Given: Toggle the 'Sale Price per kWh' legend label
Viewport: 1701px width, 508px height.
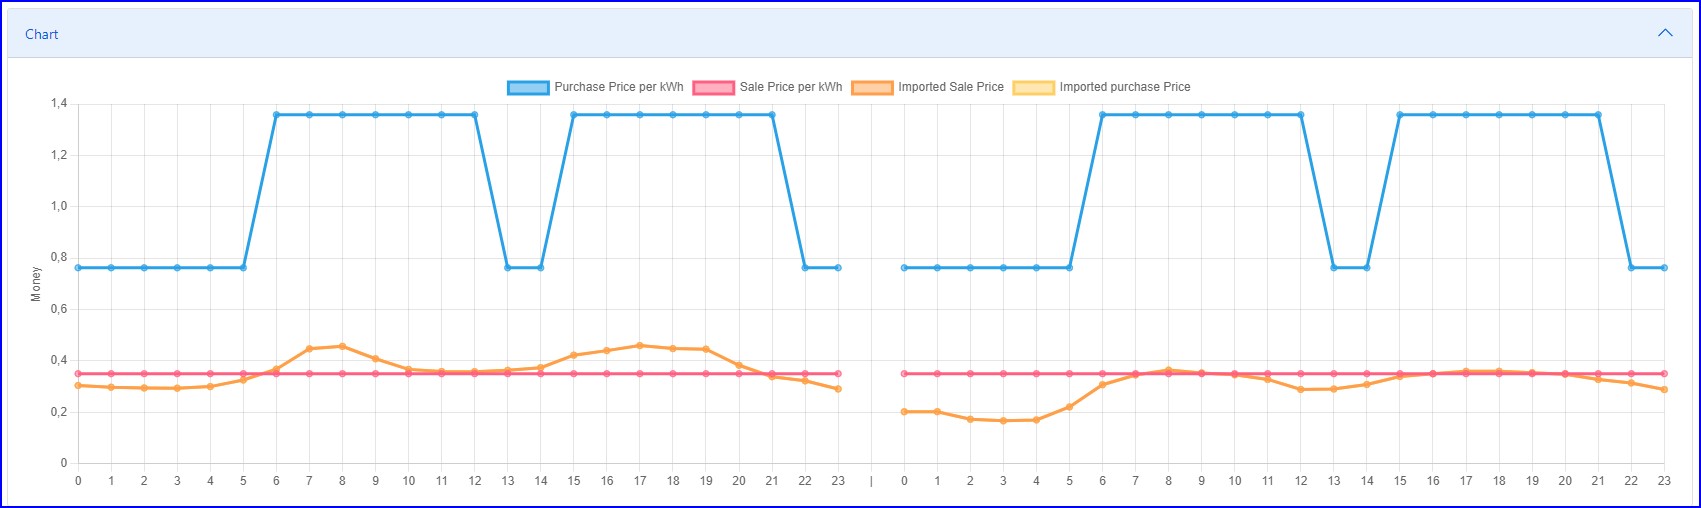Looking at the screenshot, I should click(x=791, y=87).
